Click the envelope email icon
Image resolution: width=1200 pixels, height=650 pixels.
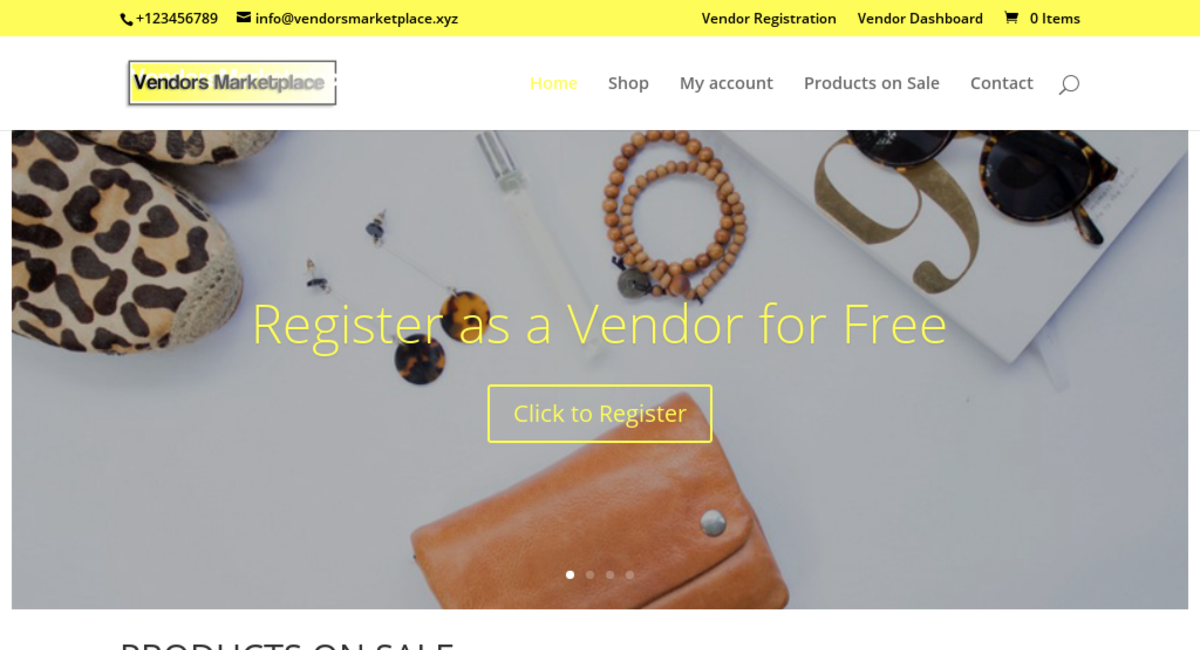tap(243, 18)
